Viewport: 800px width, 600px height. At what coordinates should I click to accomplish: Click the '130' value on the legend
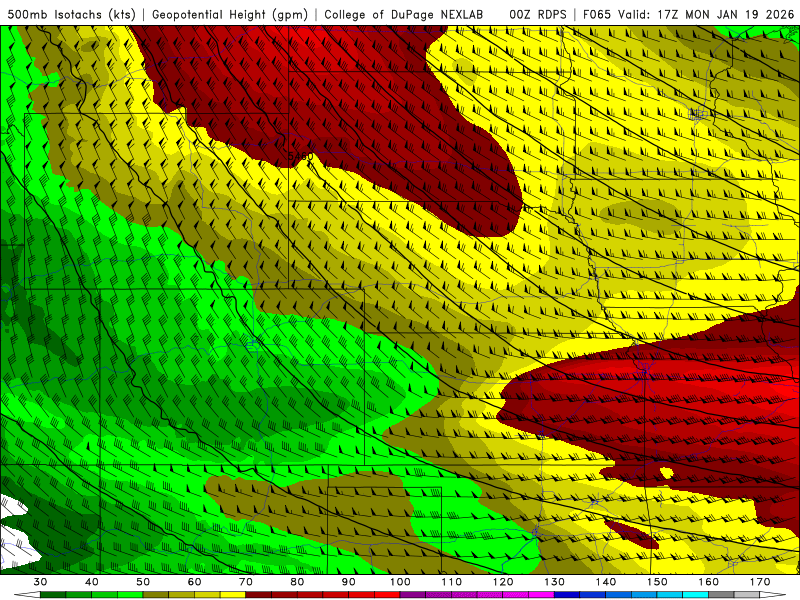[554, 582]
